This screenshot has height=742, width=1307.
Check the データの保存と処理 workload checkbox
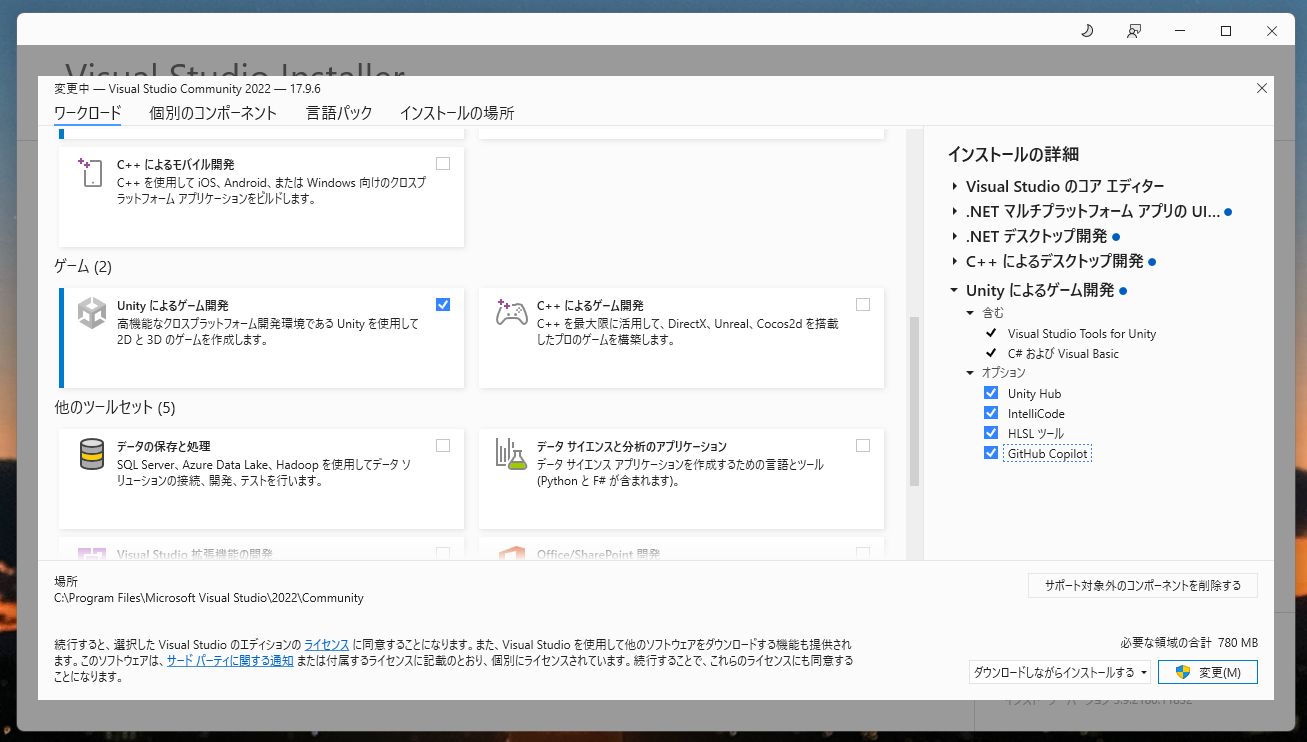pyautogui.click(x=443, y=445)
